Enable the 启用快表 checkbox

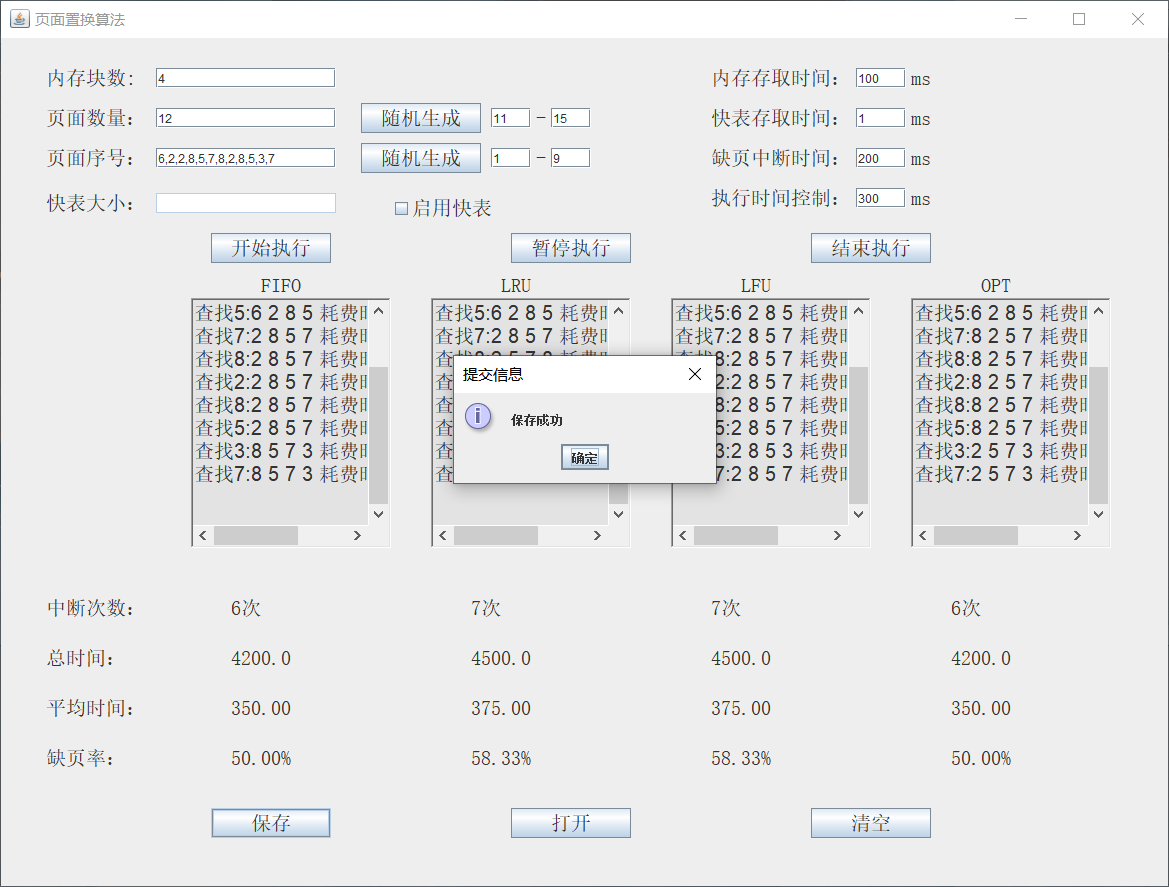pos(401,209)
